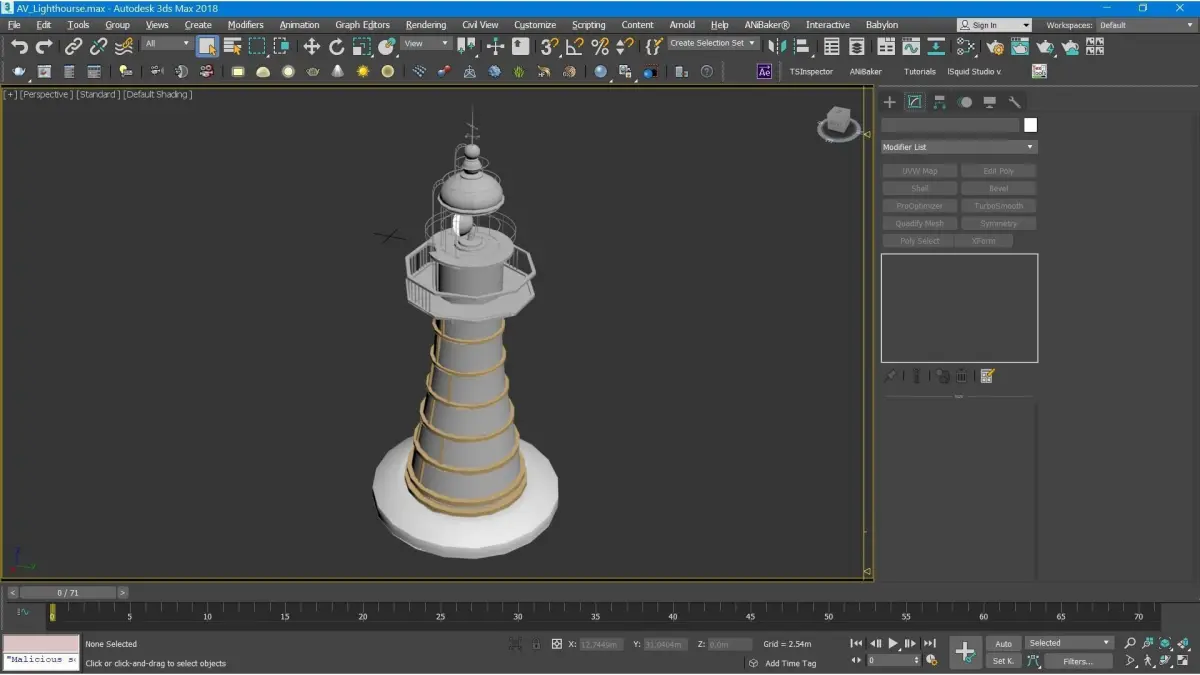The height and width of the screenshot is (675, 1200).
Task: Switch to the Utilities wrench tab
Action: 1014,102
